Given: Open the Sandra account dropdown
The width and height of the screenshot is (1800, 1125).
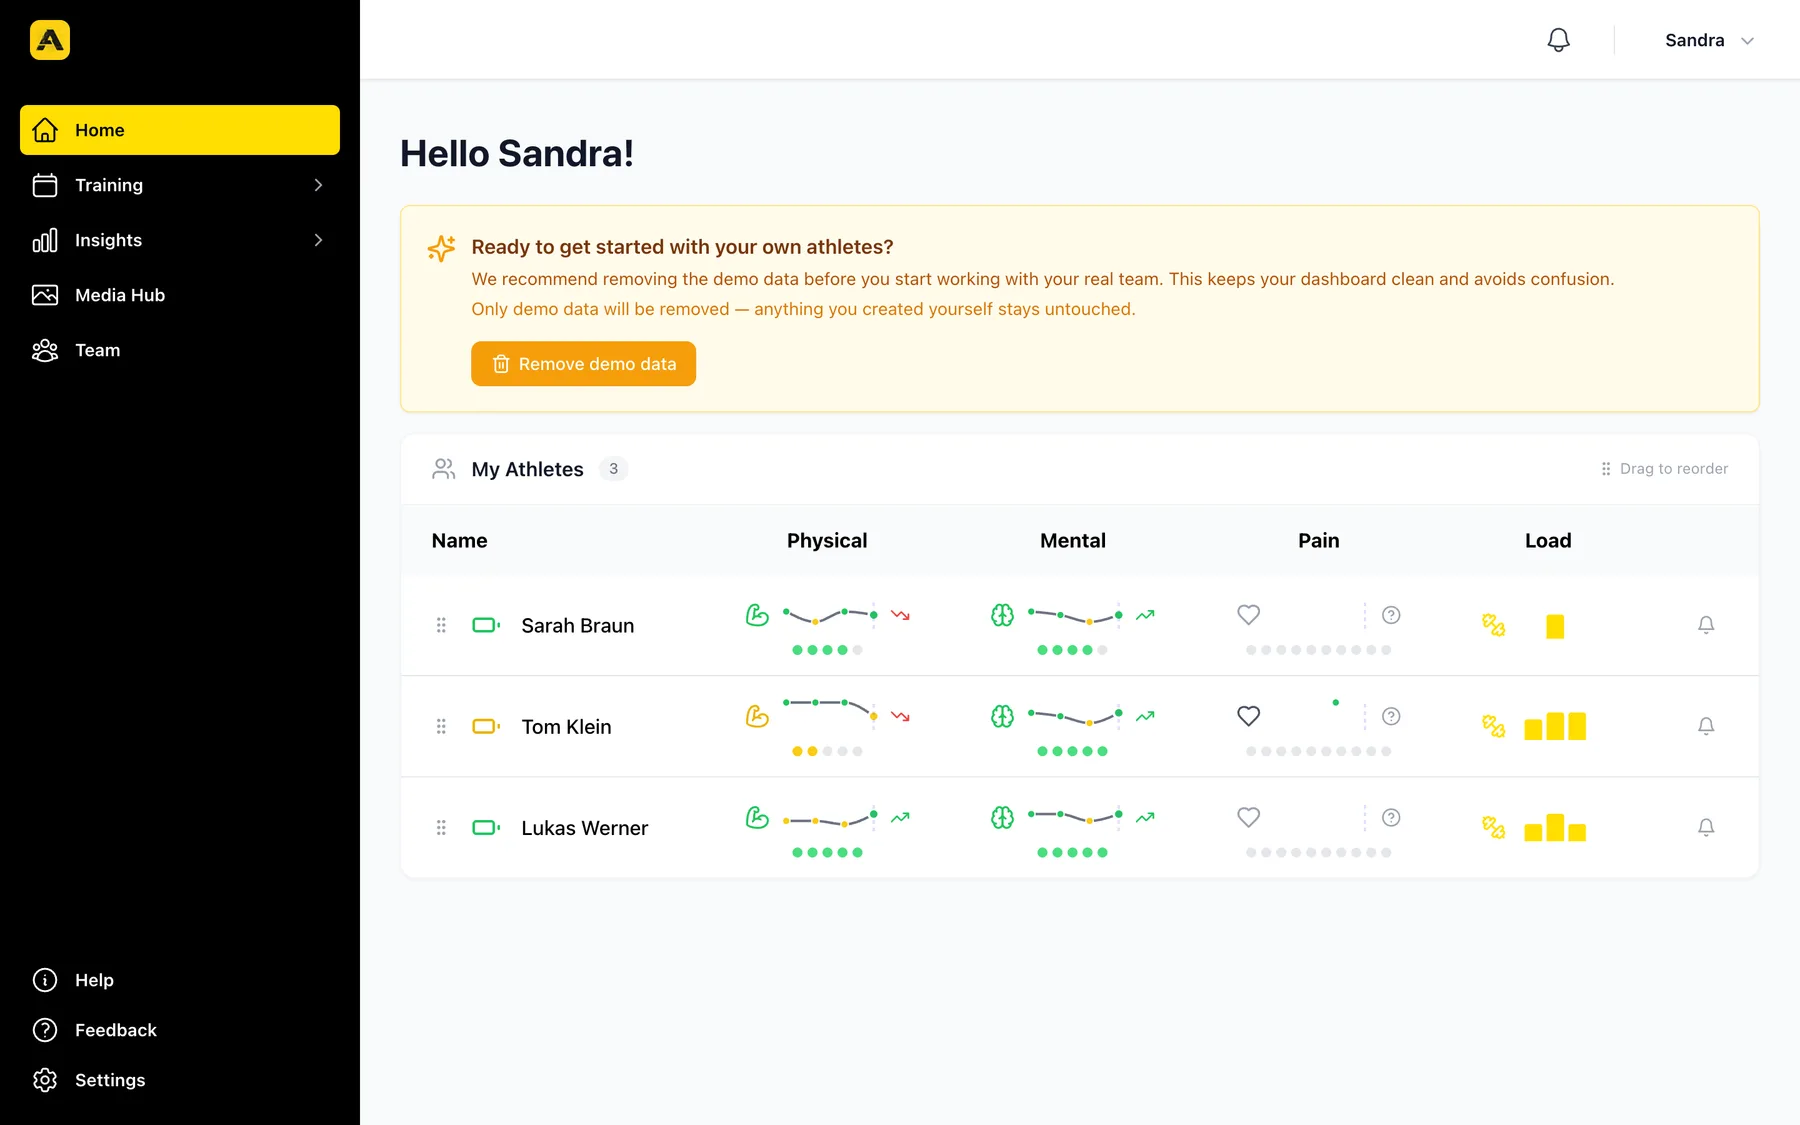Looking at the screenshot, I should (1709, 40).
